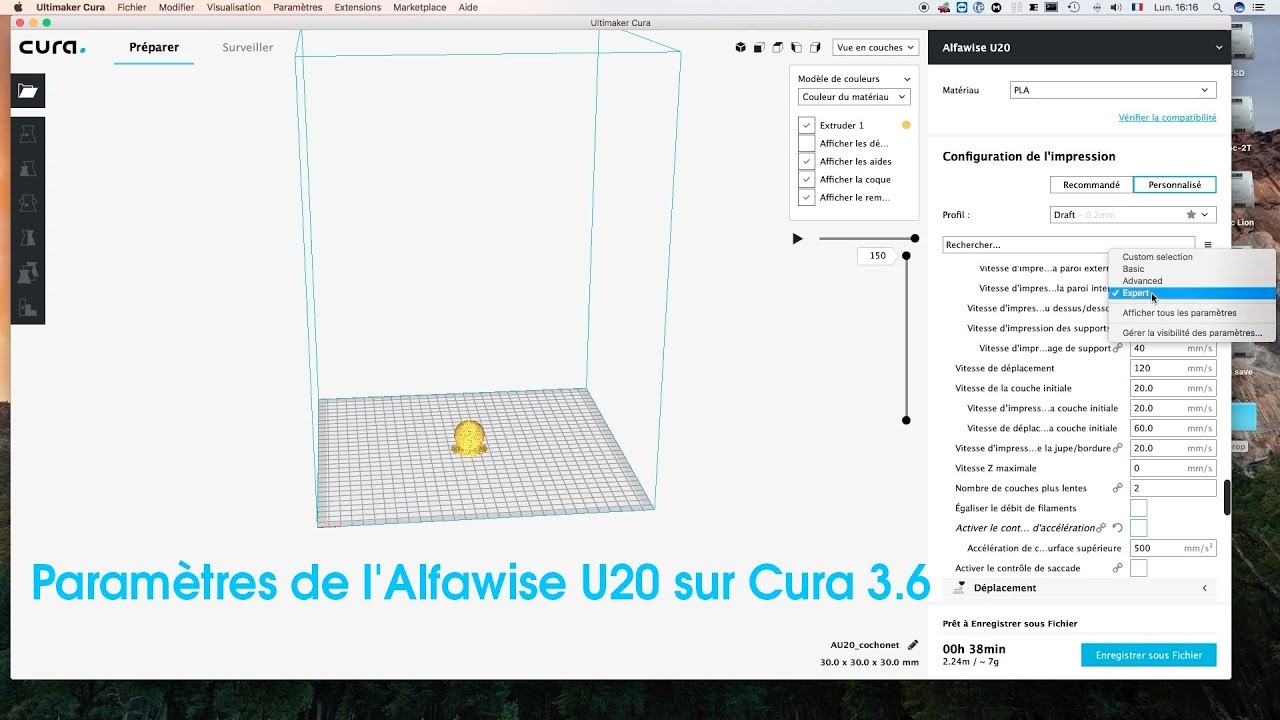Click the revert arrow for acceleration control

[1117, 528]
